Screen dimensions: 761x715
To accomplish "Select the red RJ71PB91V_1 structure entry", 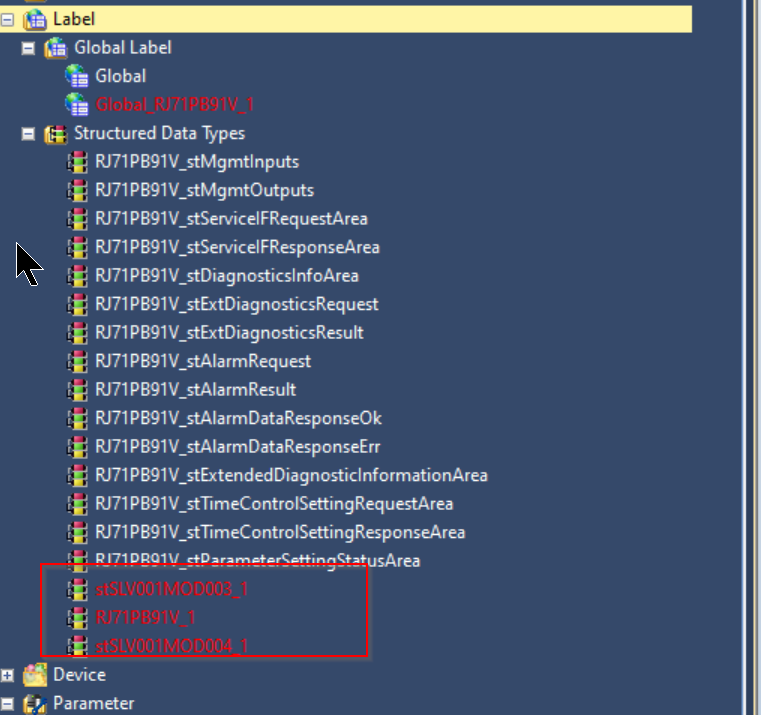I will click(x=145, y=618).
